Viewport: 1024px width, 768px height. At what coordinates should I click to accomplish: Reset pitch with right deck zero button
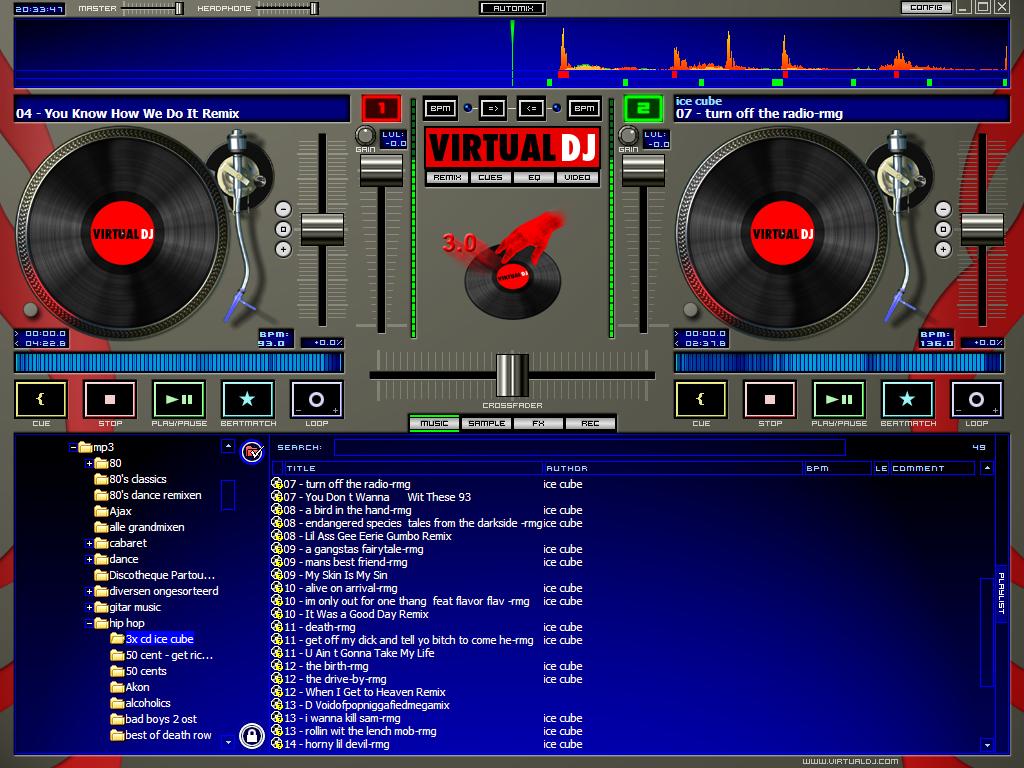943,229
